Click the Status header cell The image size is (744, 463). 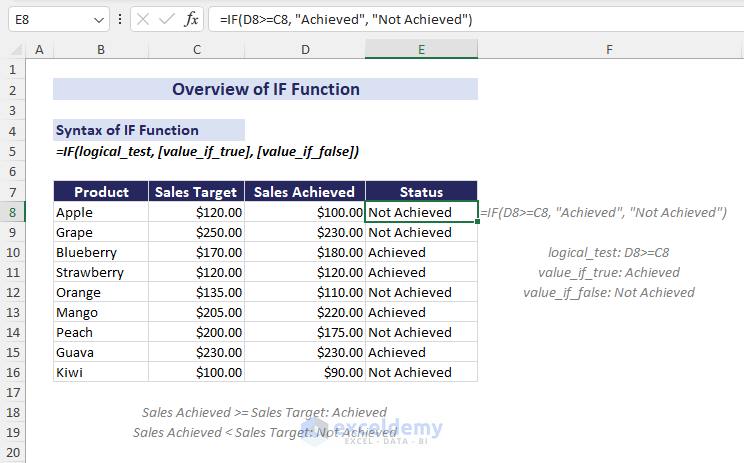point(421,192)
